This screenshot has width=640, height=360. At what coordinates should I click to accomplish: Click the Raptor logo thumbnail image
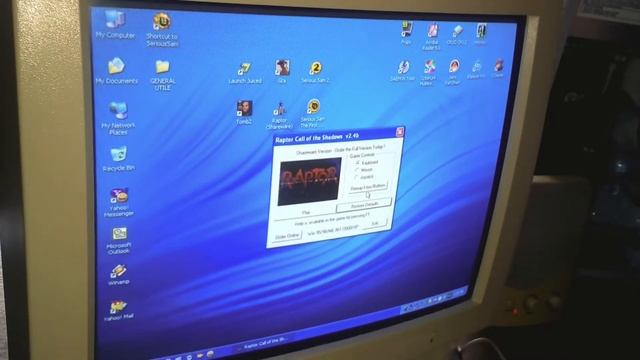click(x=309, y=182)
